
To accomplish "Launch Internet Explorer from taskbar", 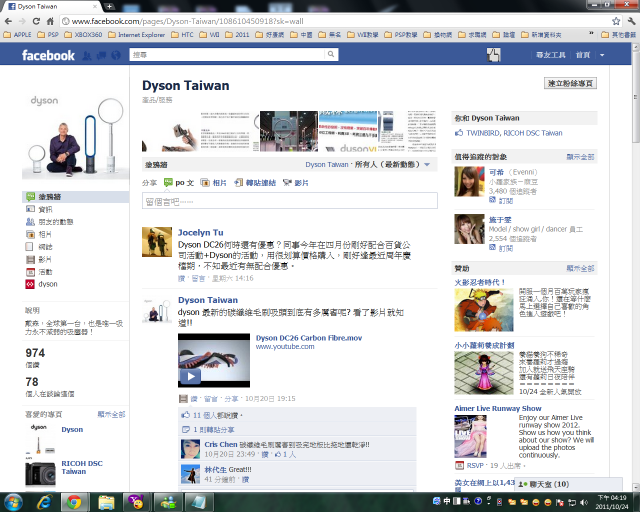I will click(x=44, y=502).
